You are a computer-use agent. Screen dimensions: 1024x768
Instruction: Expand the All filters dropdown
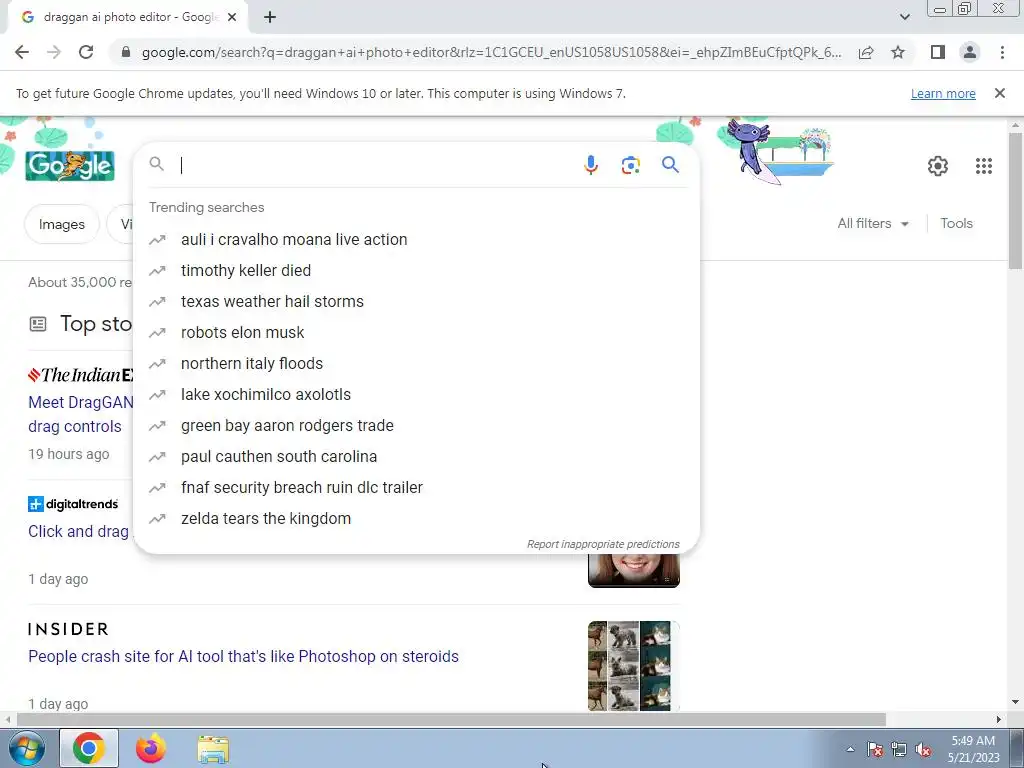[x=873, y=223]
